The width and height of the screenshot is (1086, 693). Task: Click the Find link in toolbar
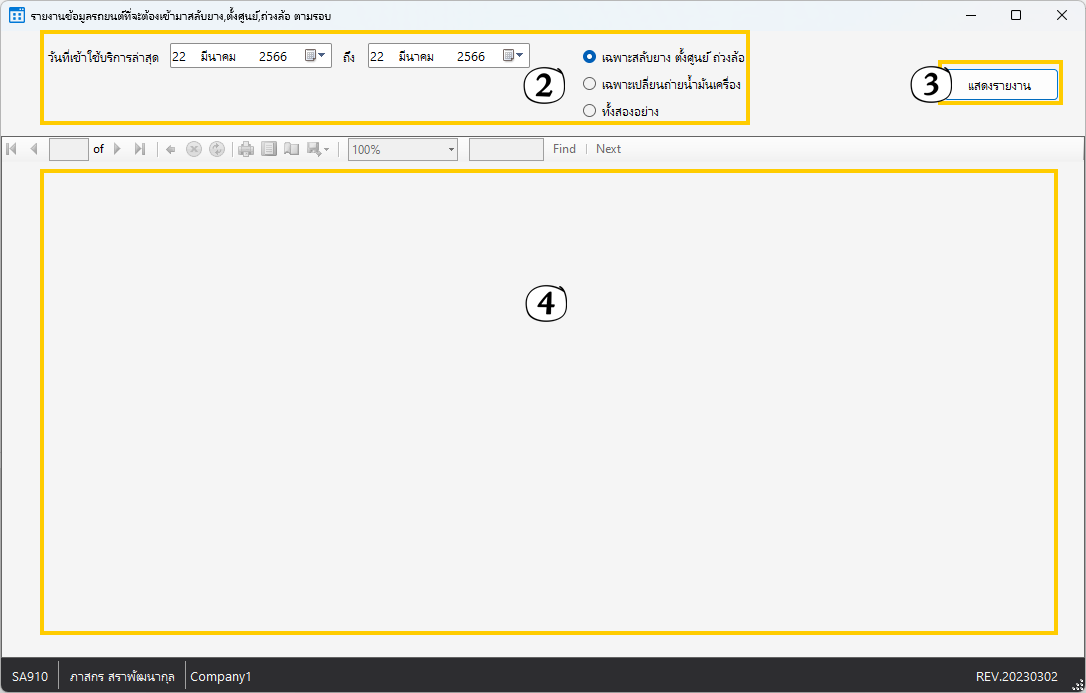(x=564, y=149)
